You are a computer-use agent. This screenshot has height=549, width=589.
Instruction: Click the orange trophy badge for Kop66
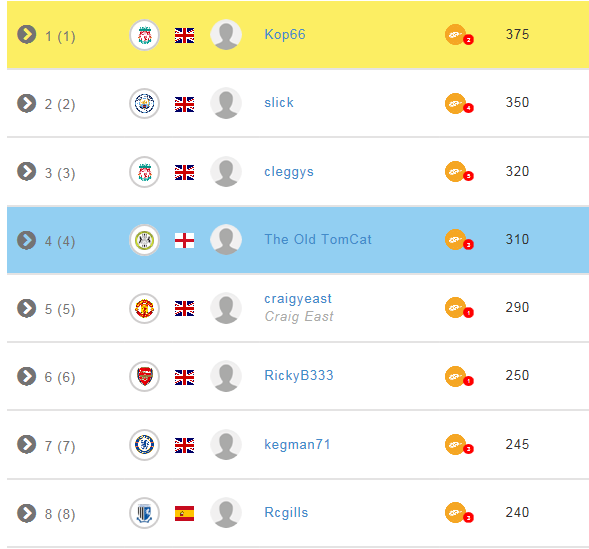459,35
